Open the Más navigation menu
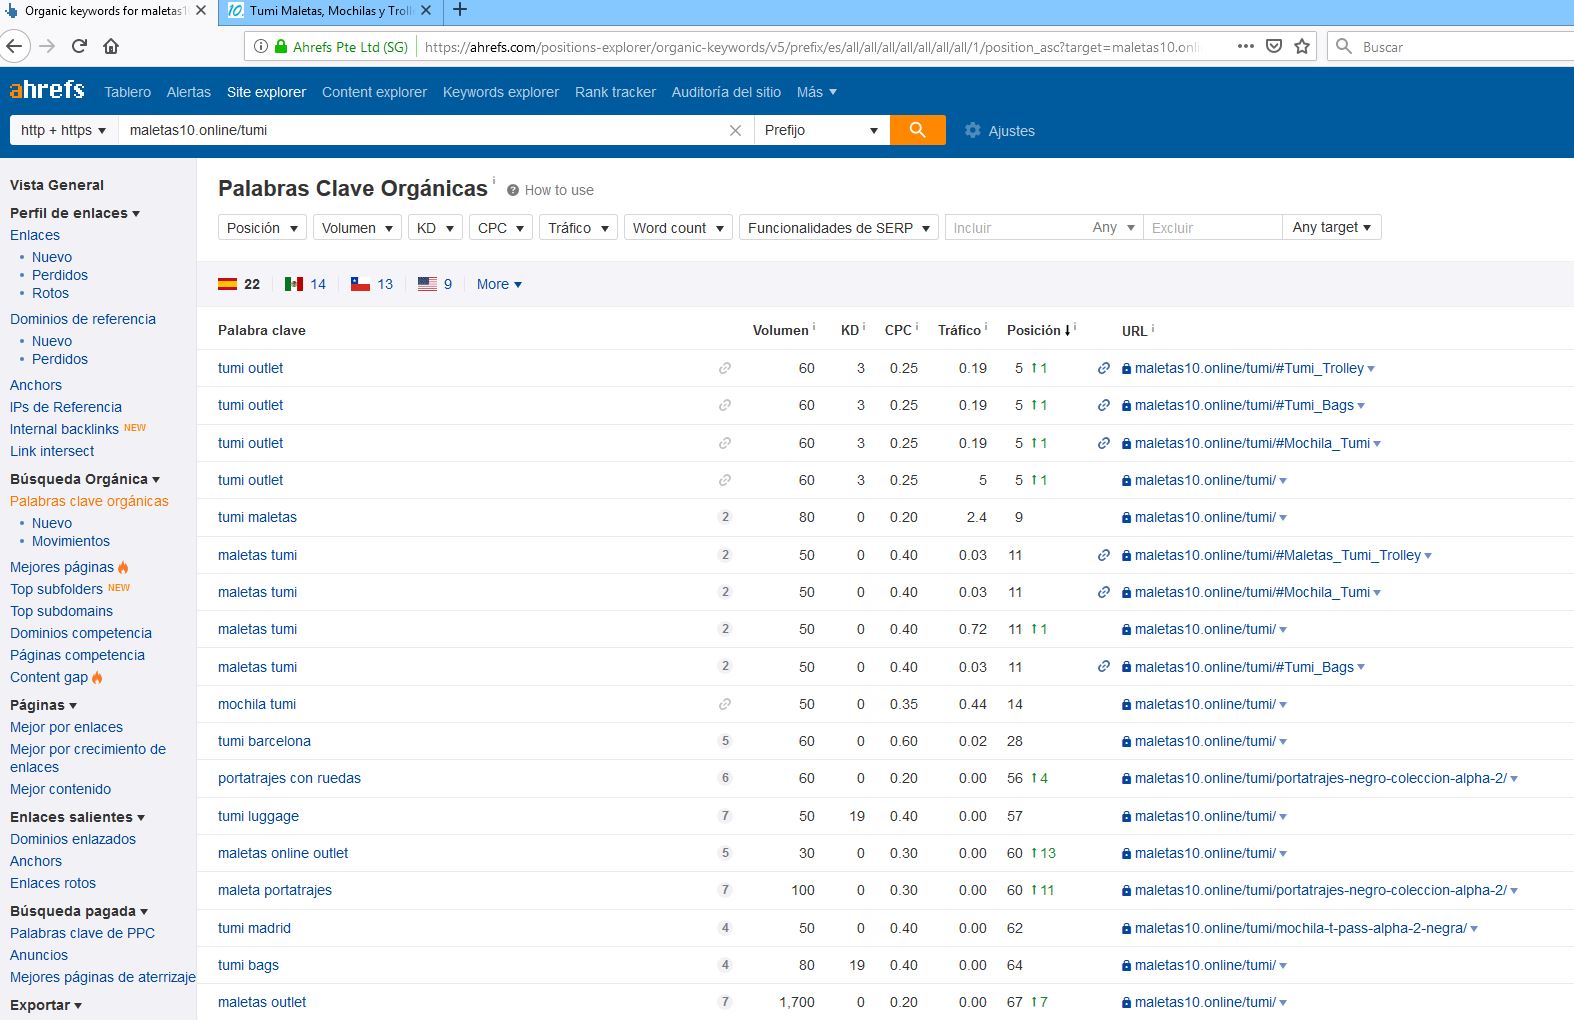Image resolution: width=1574 pixels, height=1020 pixels. coord(816,92)
